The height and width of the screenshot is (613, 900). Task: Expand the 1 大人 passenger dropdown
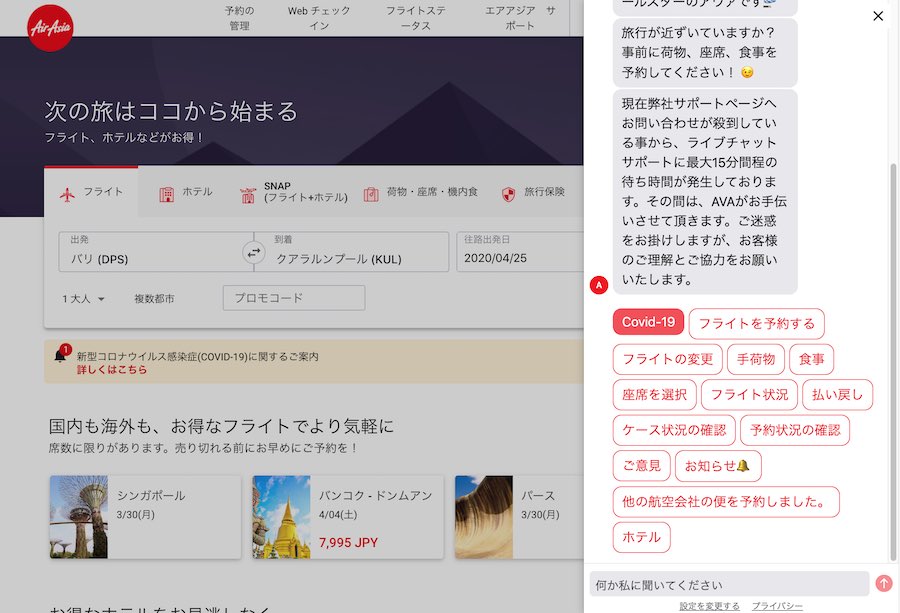click(83, 298)
